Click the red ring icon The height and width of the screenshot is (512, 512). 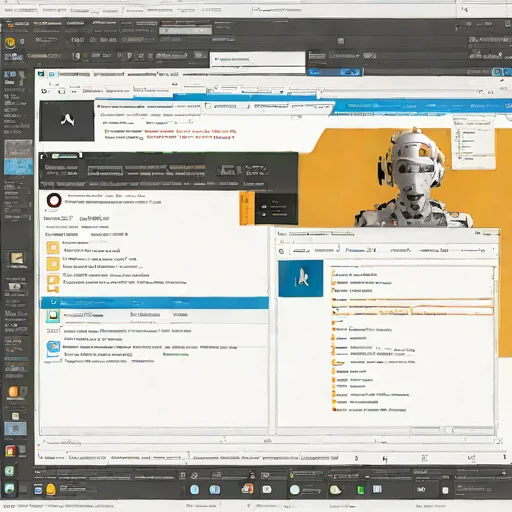point(54,201)
